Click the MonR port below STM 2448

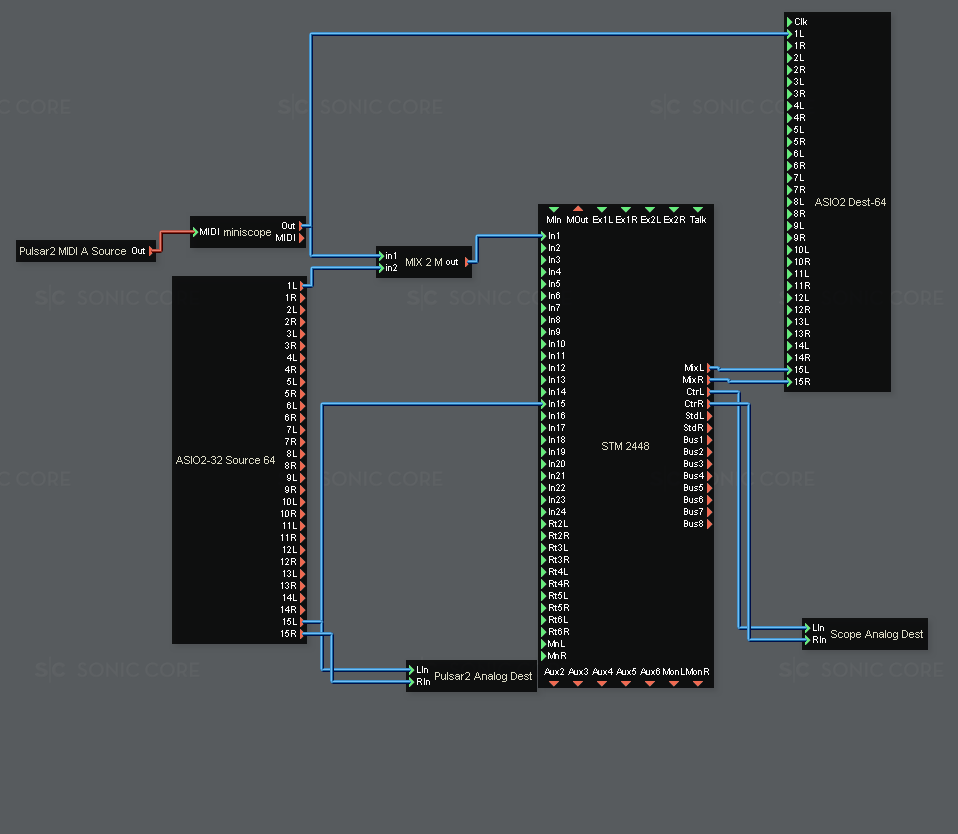[698, 684]
